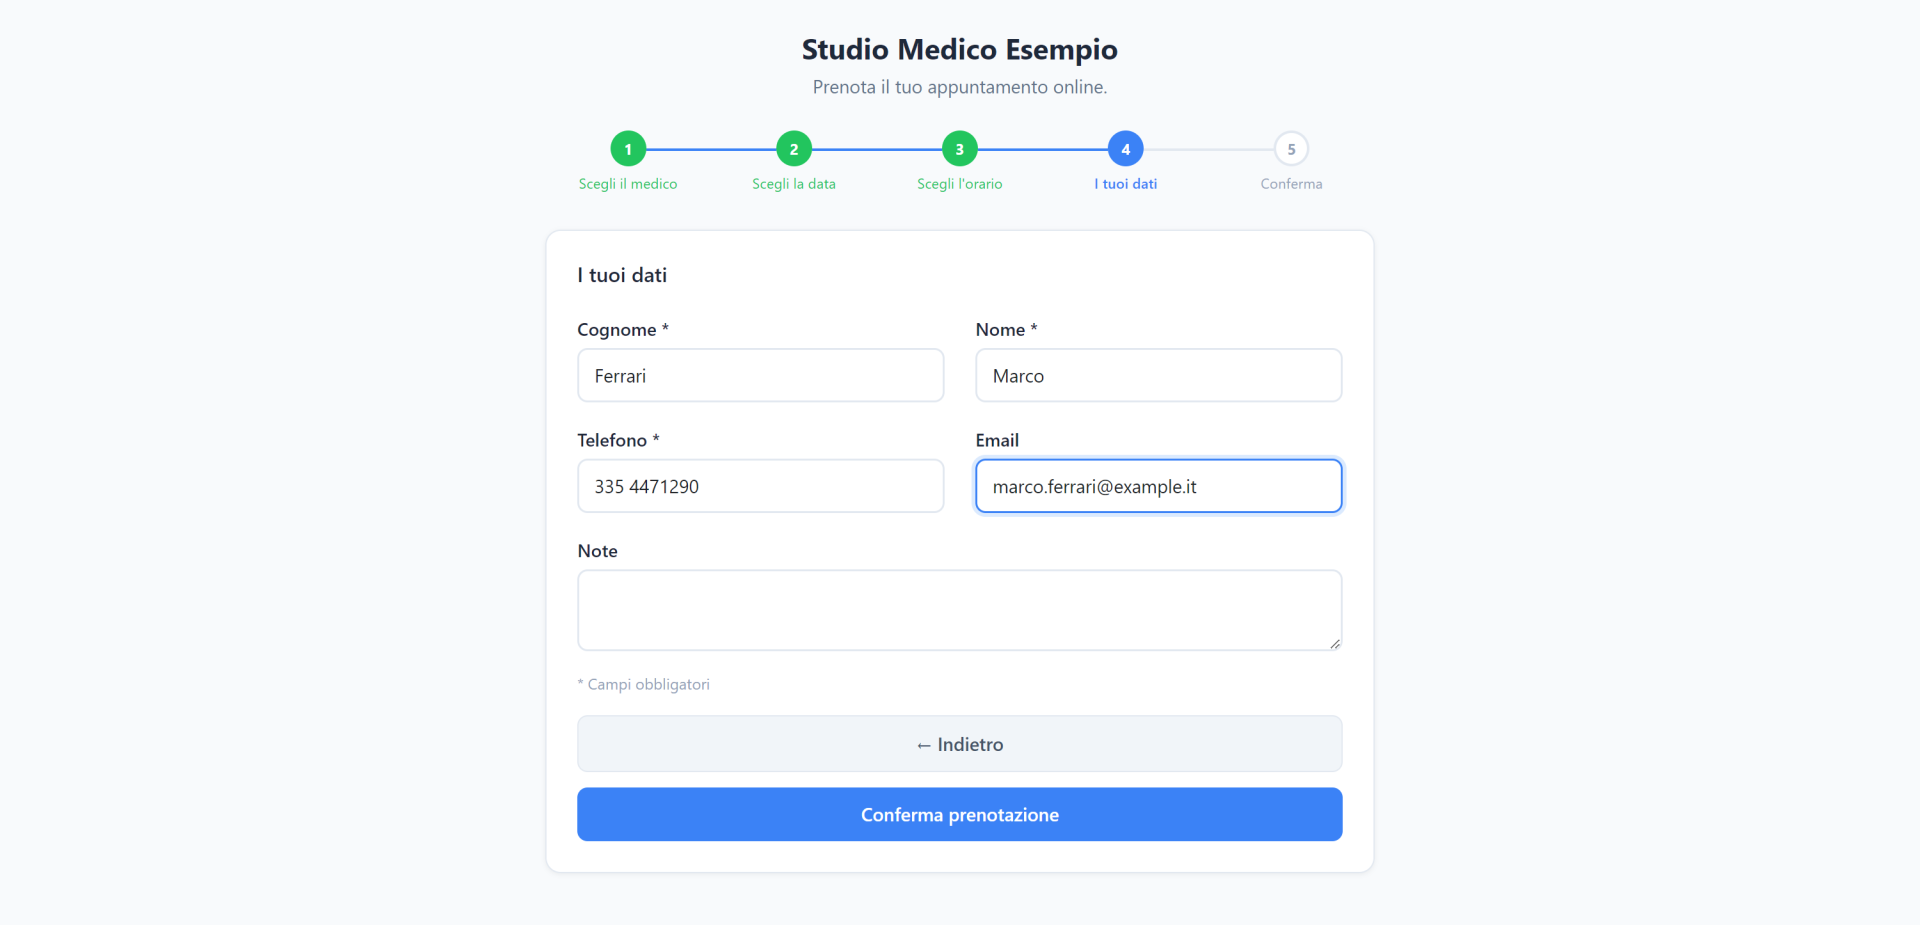Click the Studio Medico Esempio heading

(960, 49)
